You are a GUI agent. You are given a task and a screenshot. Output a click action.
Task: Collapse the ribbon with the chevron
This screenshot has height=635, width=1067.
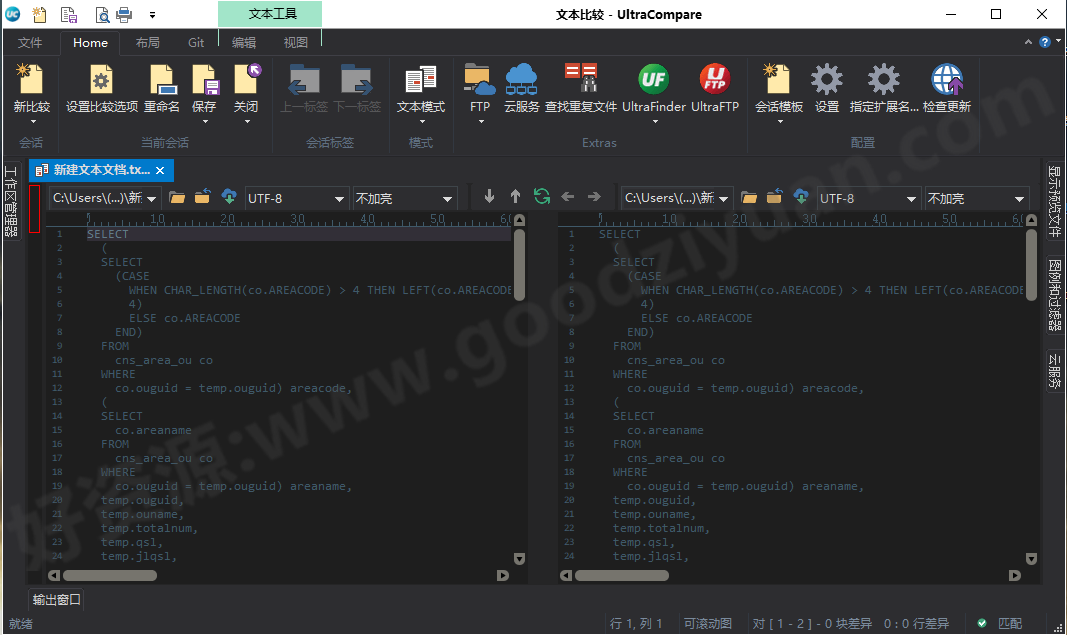click(x=1028, y=42)
